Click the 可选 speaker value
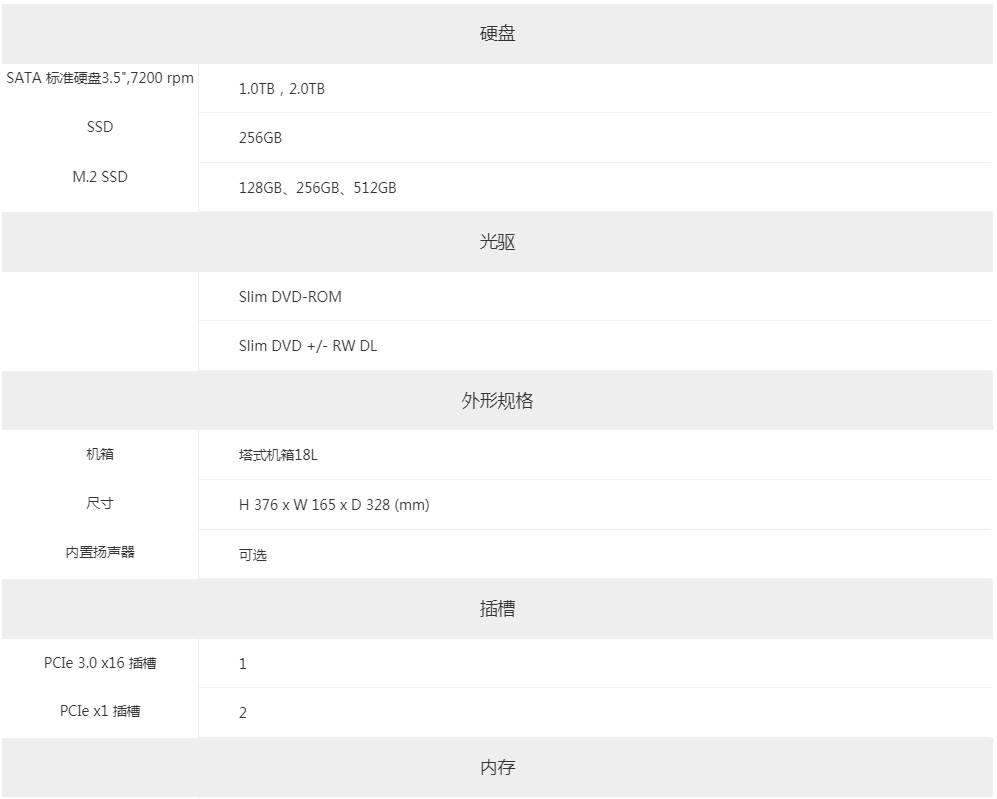Image resolution: width=997 pixels, height=799 pixels. tap(252, 555)
